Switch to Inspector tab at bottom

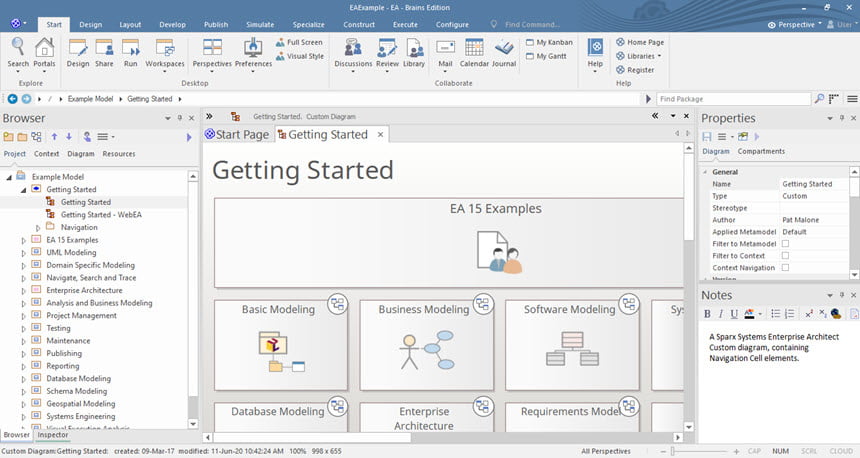coord(53,435)
